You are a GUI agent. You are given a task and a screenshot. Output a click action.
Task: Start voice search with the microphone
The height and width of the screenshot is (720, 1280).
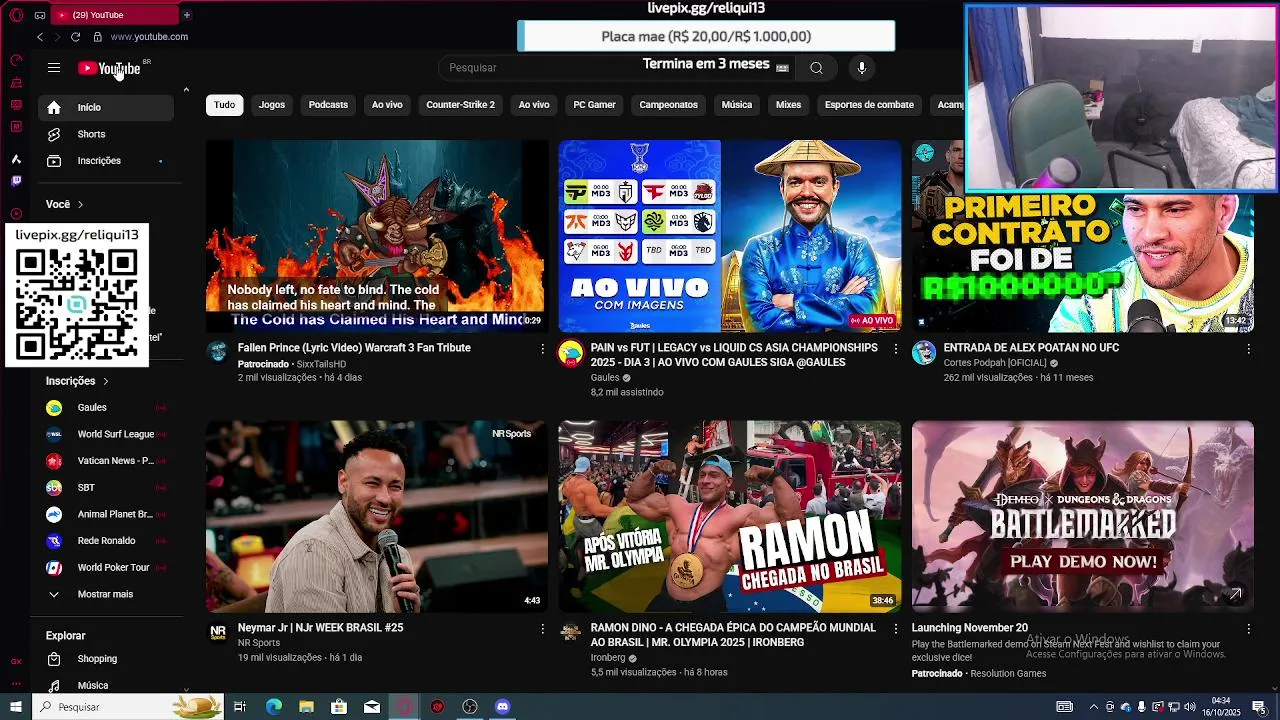pyautogui.click(x=862, y=68)
